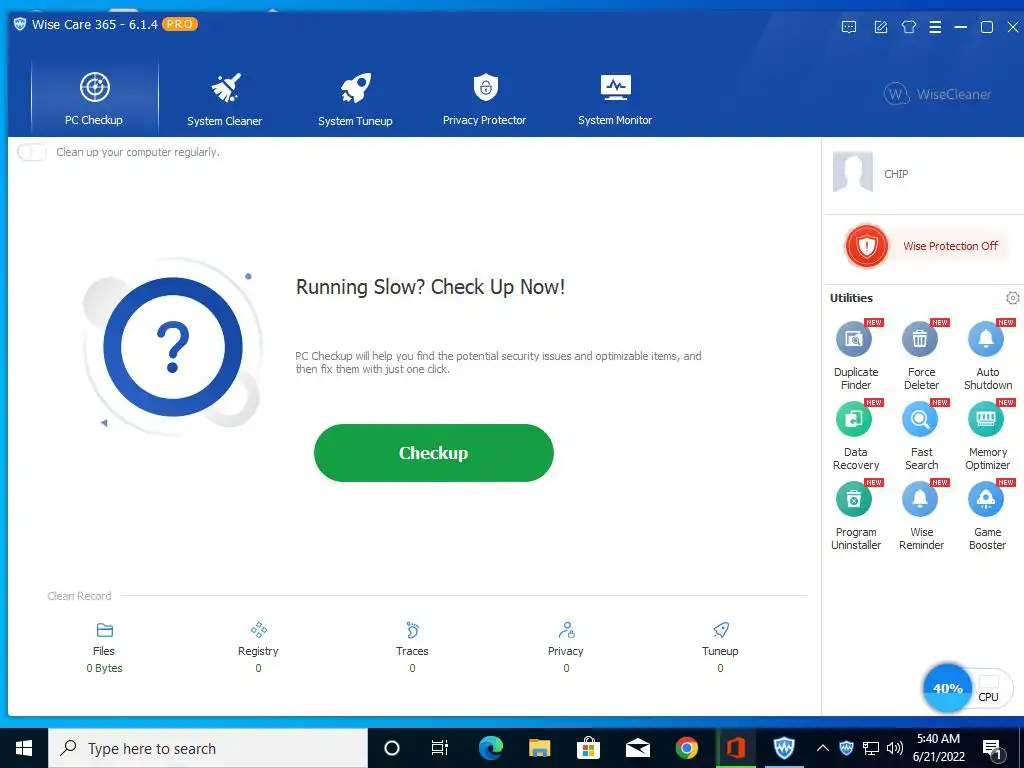The height and width of the screenshot is (768, 1024).
Task: Open Cortana circle on taskbar
Action: (392, 748)
